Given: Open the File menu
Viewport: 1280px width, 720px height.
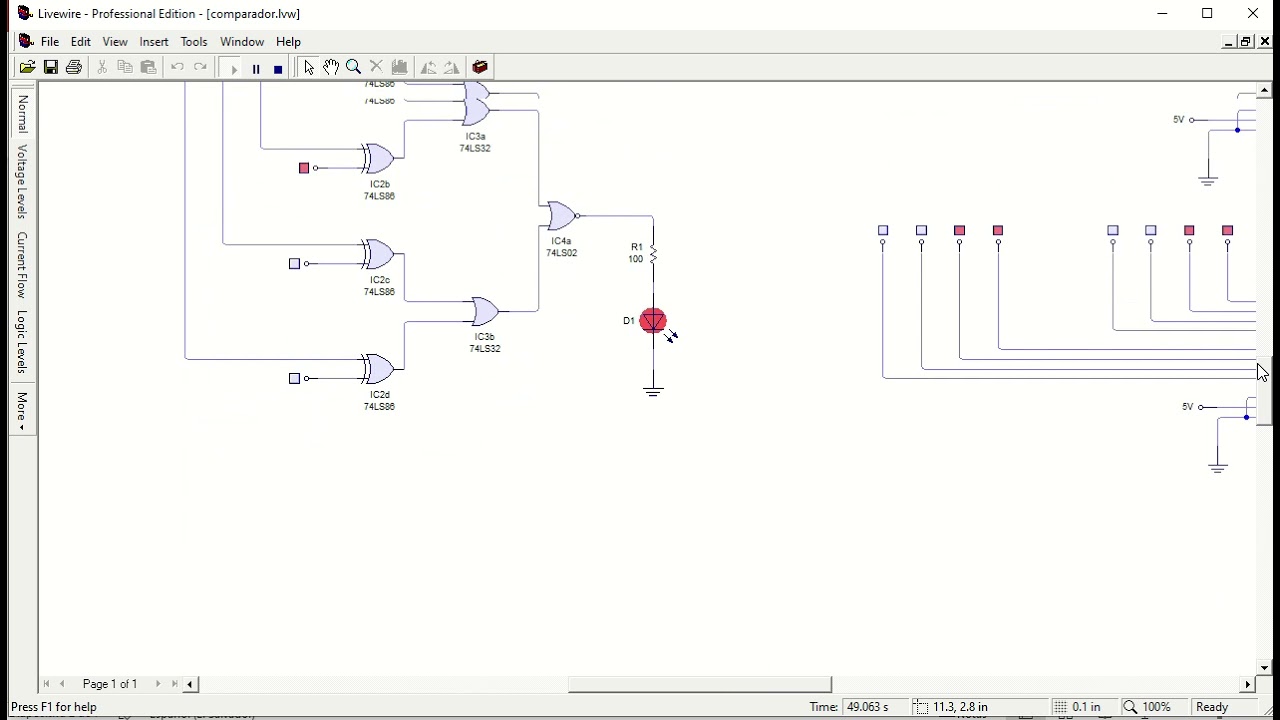Looking at the screenshot, I should [x=50, y=42].
